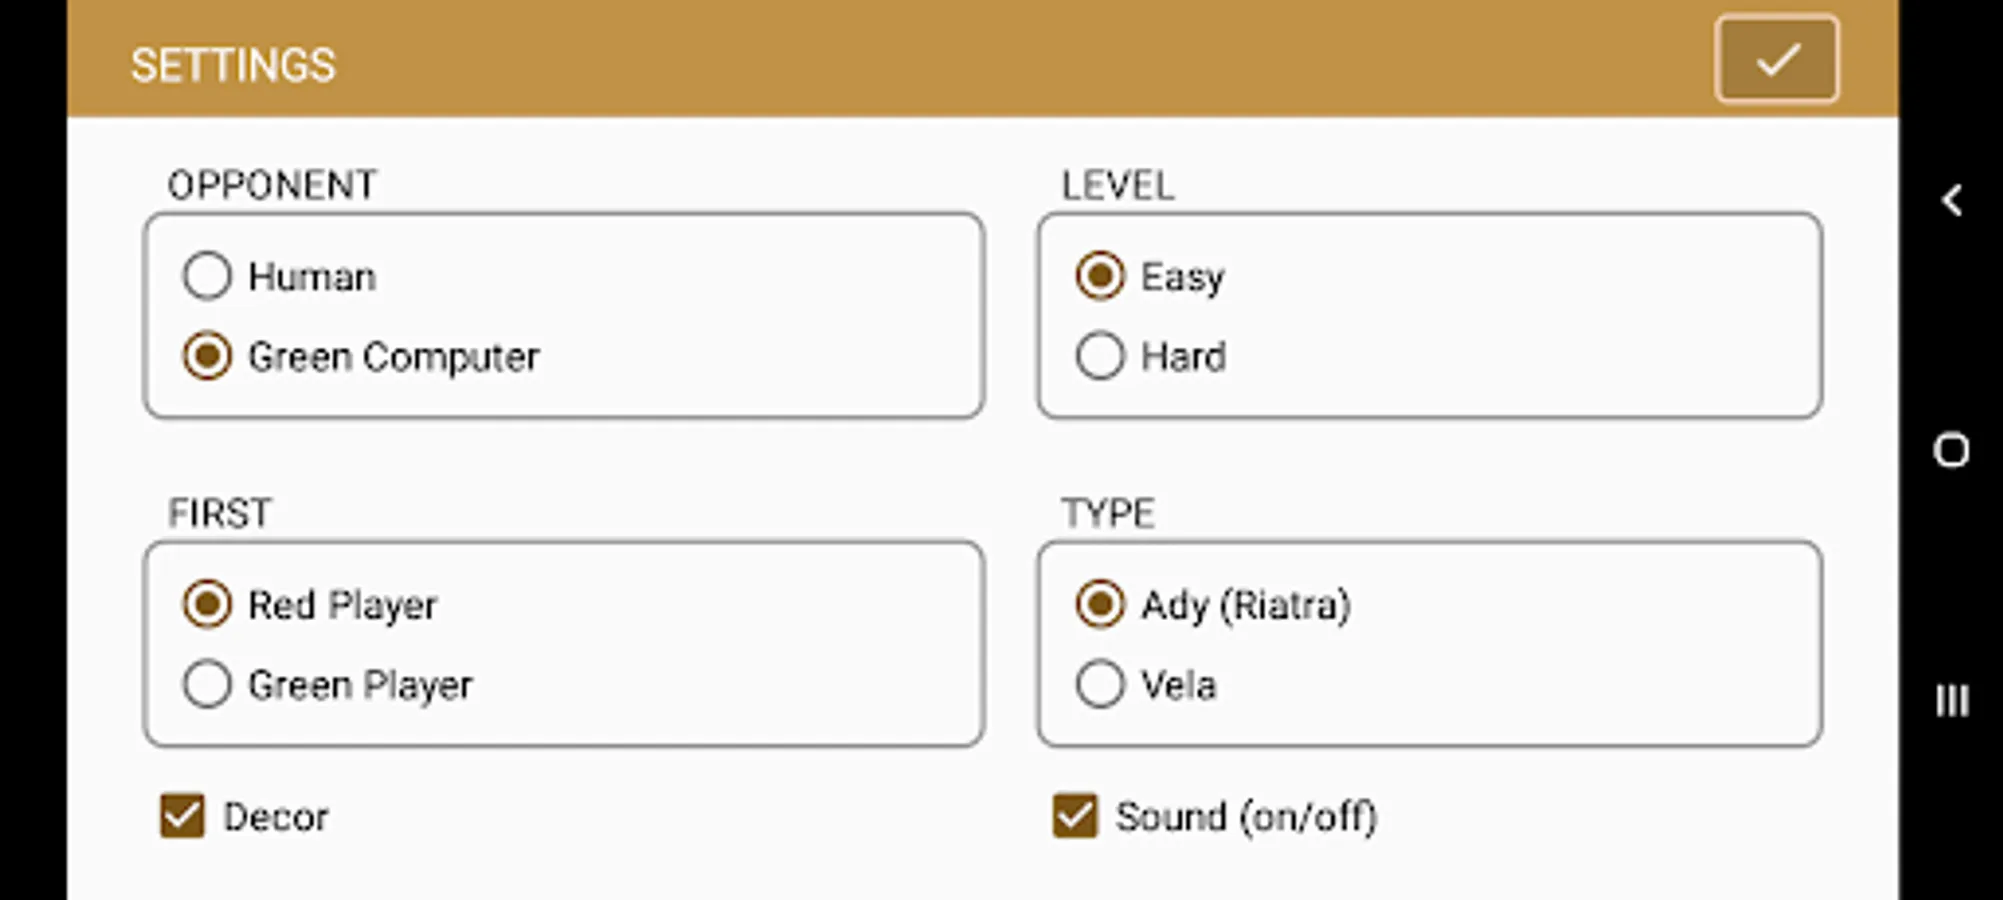Select Human as opponent
This screenshot has height=900, width=2003.
coord(207,276)
